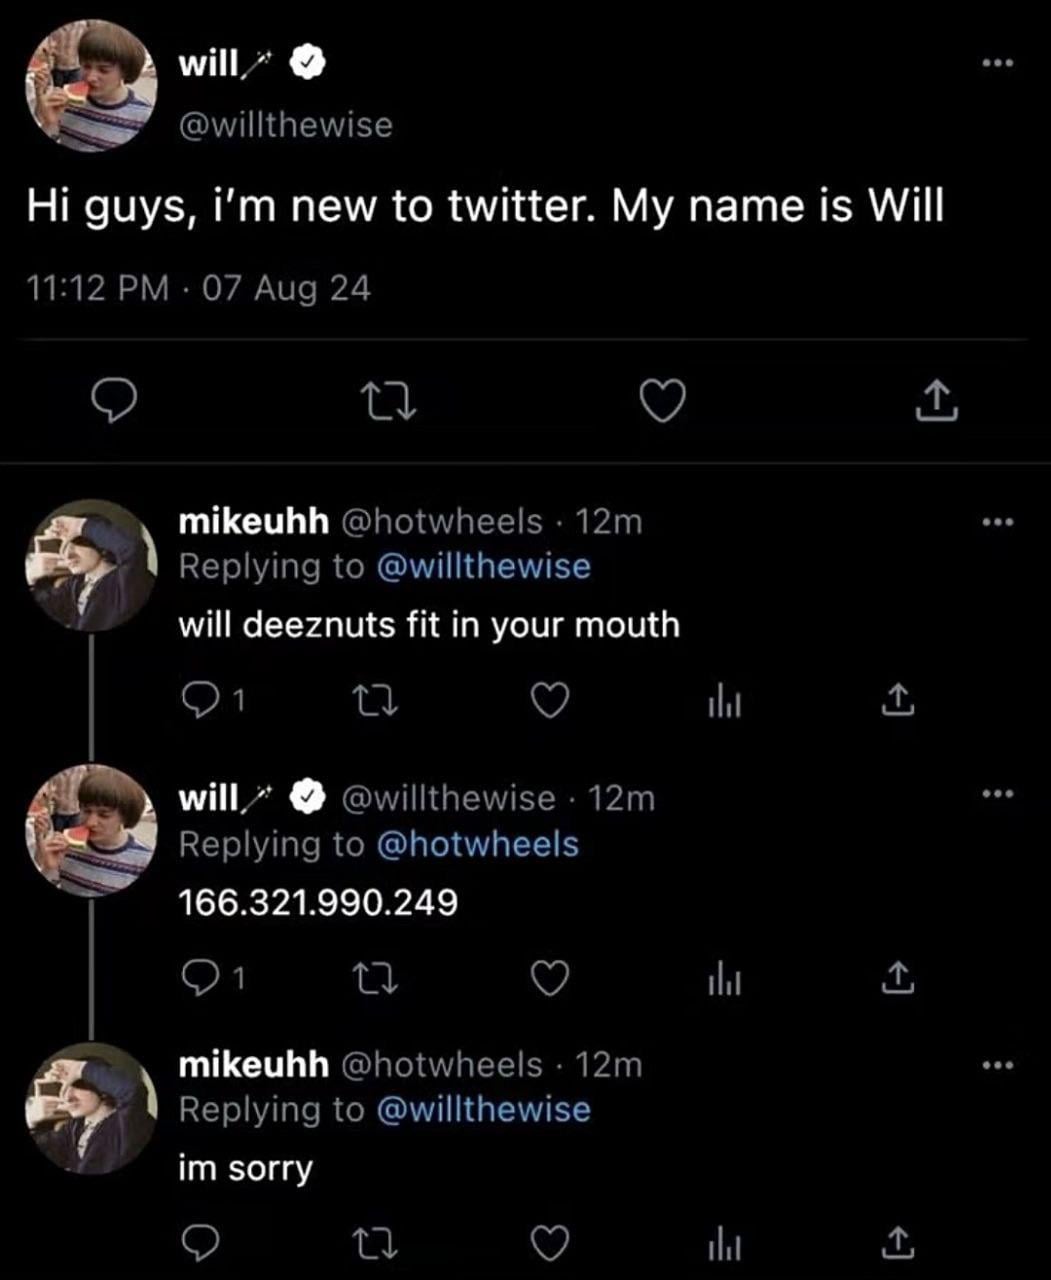Retweet the '166.321.990.249' reply

click(378, 977)
